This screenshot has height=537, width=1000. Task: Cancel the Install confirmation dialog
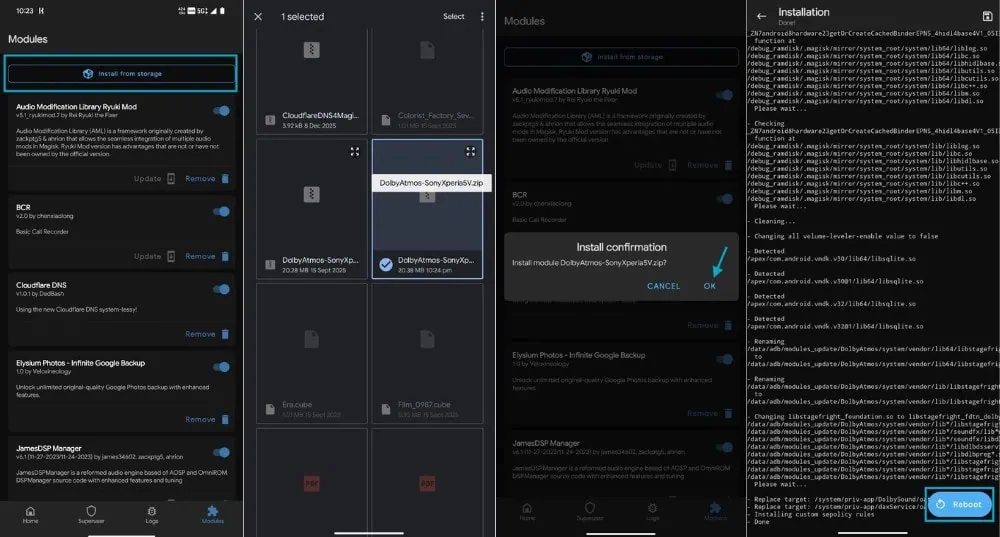[663, 286]
